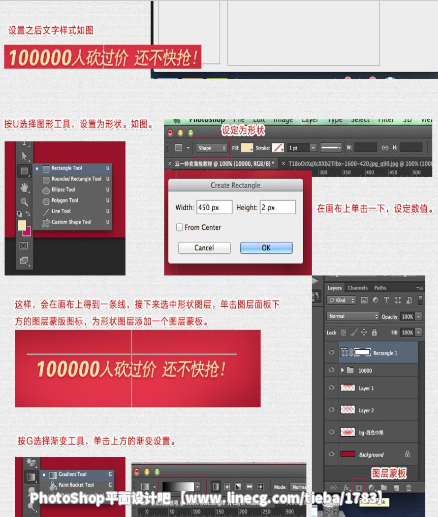Open the Normal blend mode dropdown

(x=352, y=316)
